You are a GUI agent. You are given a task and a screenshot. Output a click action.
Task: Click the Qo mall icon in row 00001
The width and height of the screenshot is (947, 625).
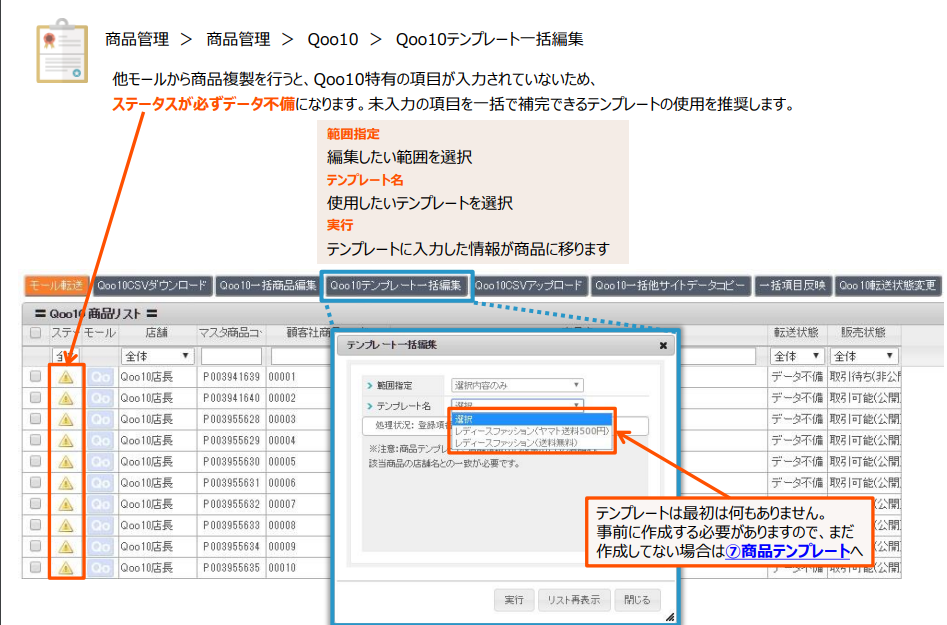point(100,377)
